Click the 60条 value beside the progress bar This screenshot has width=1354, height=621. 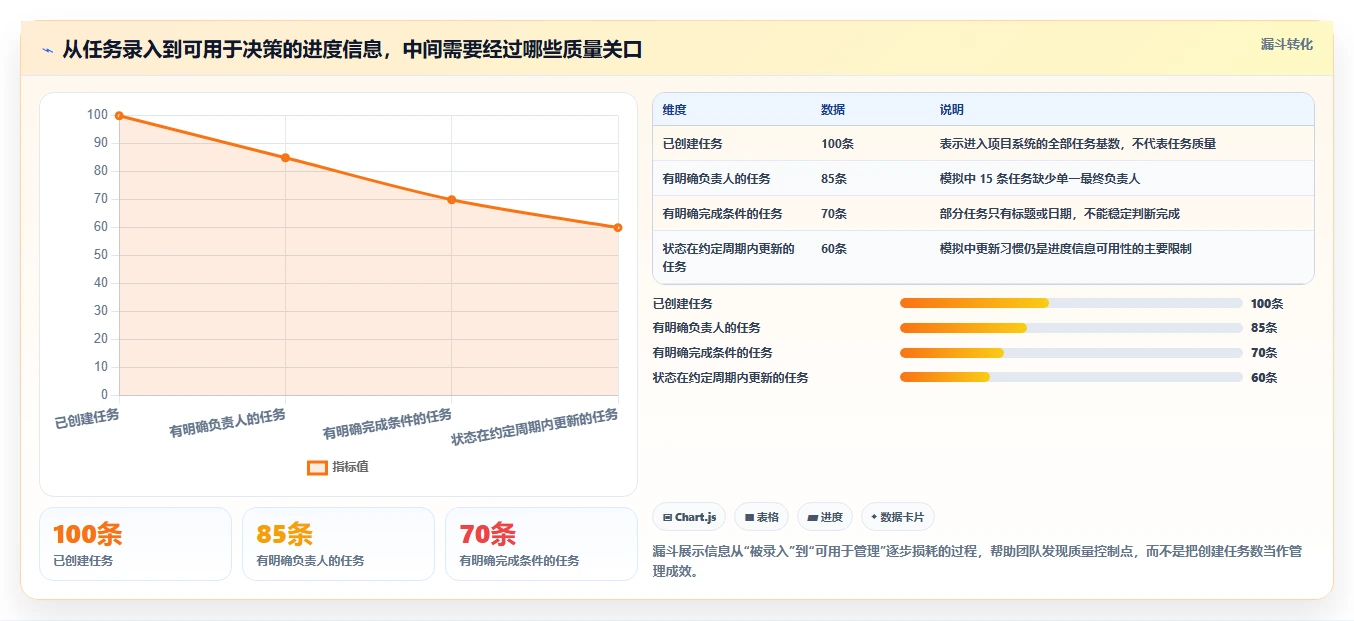point(1264,378)
